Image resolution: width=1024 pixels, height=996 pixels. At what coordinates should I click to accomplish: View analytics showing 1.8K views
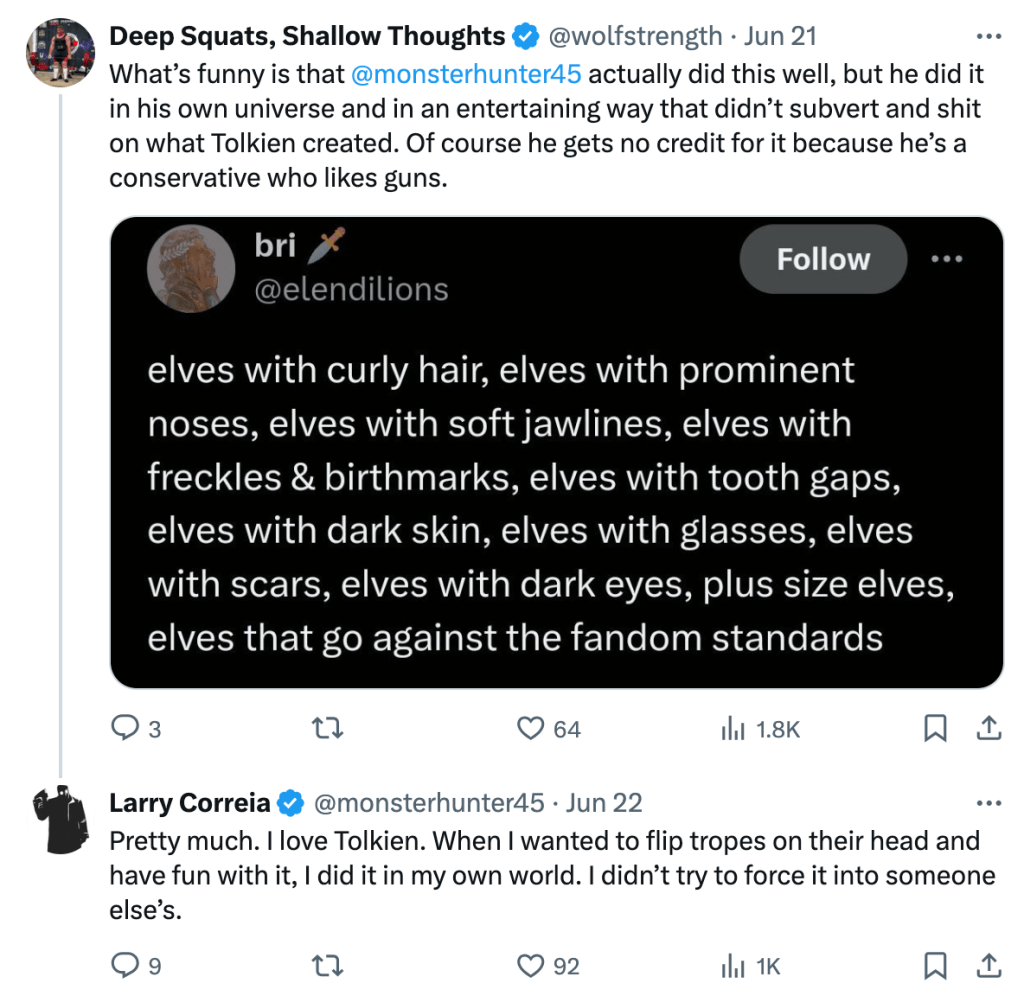(x=734, y=729)
